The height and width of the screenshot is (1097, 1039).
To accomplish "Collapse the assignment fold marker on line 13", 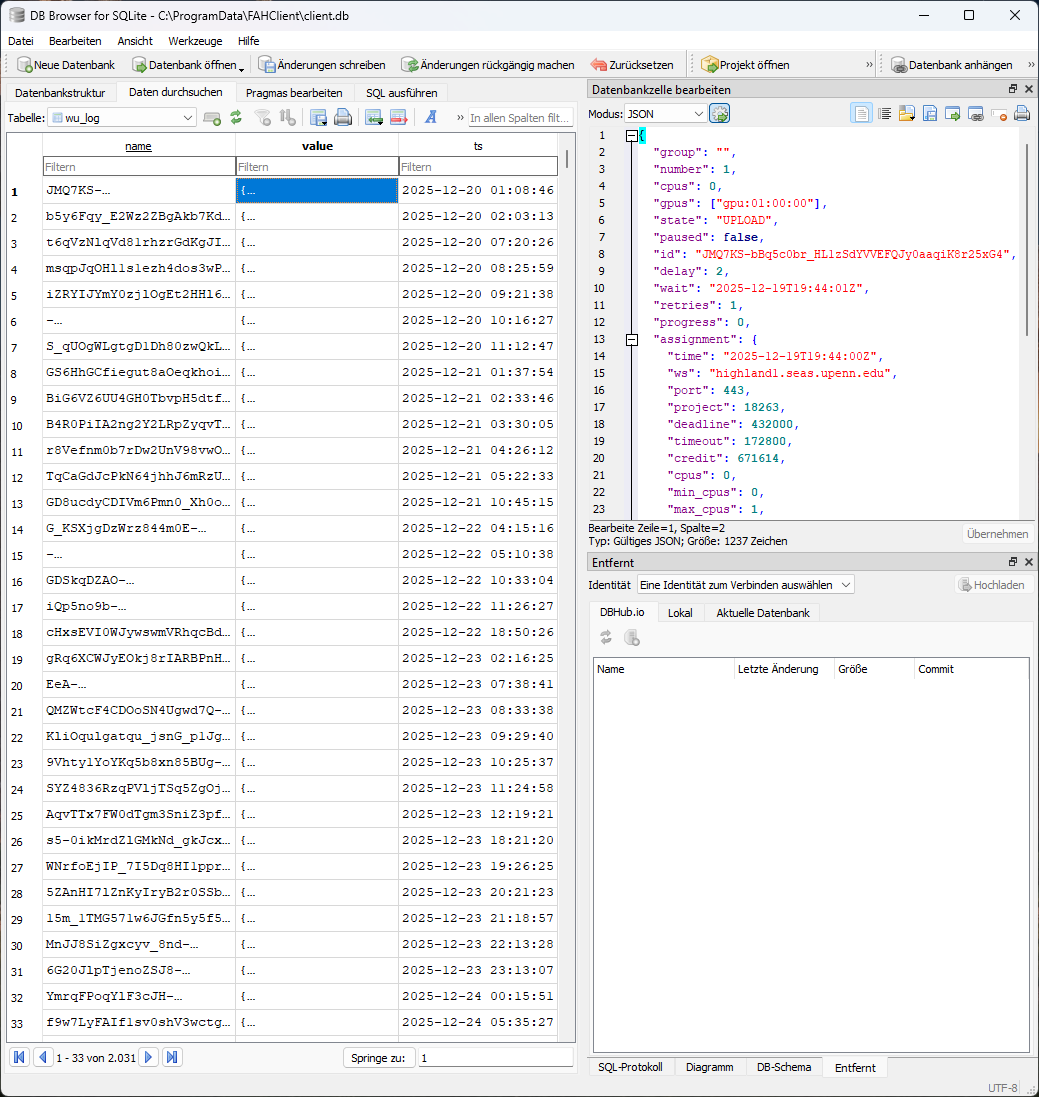I will [x=632, y=340].
